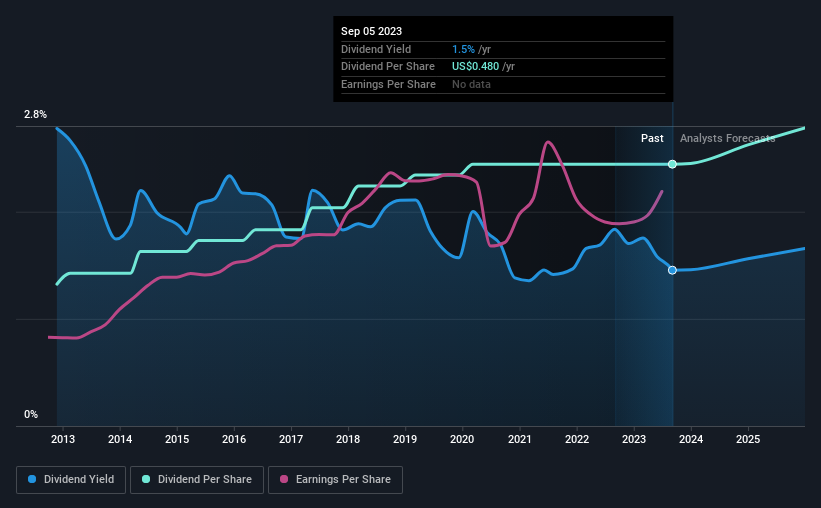Image resolution: width=821 pixels, height=508 pixels.
Task: Click the 2020 x-axis label
Action: (x=462, y=439)
